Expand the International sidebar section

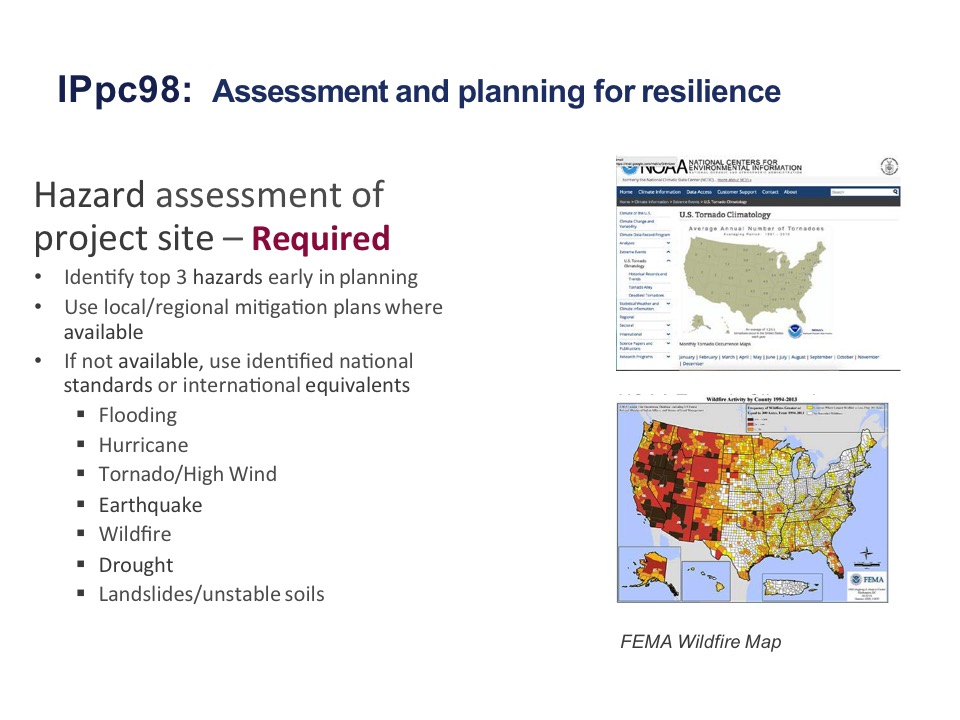(x=668, y=334)
